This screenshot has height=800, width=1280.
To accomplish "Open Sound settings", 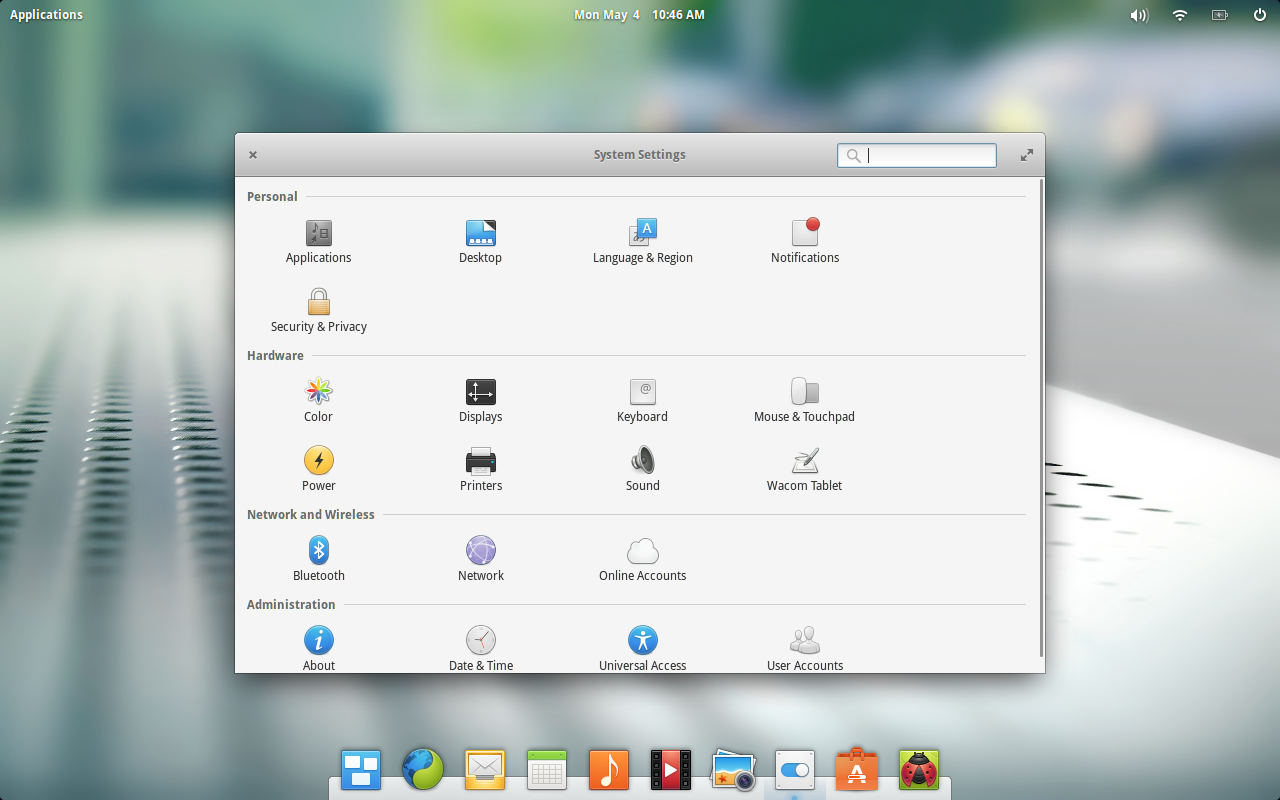I will click(x=642, y=468).
